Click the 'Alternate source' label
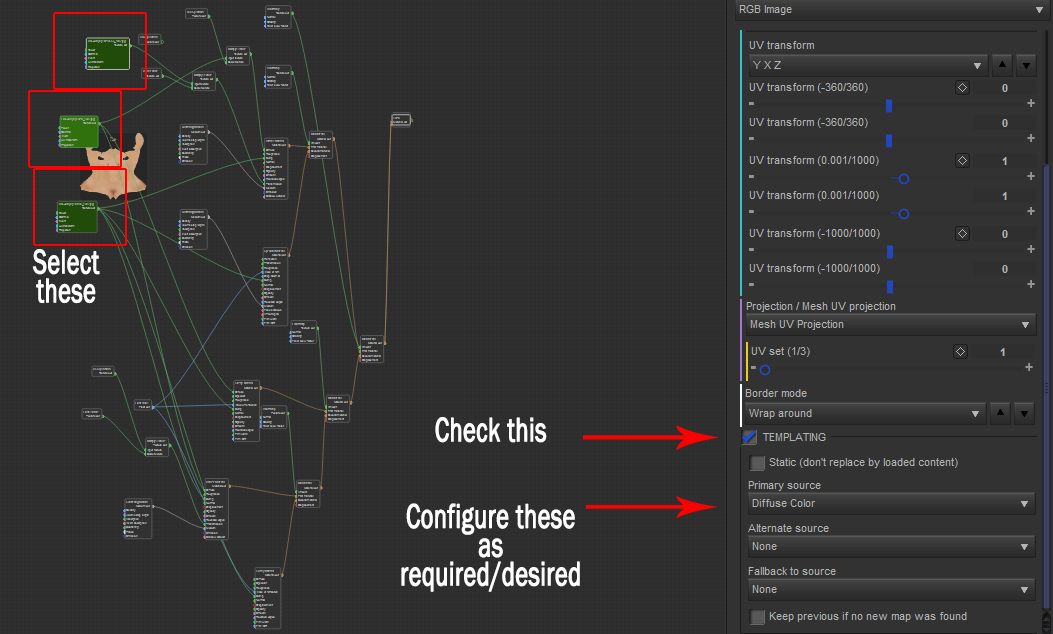The height and width of the screenshot is (634, 1053). click(x=788, y=528)
